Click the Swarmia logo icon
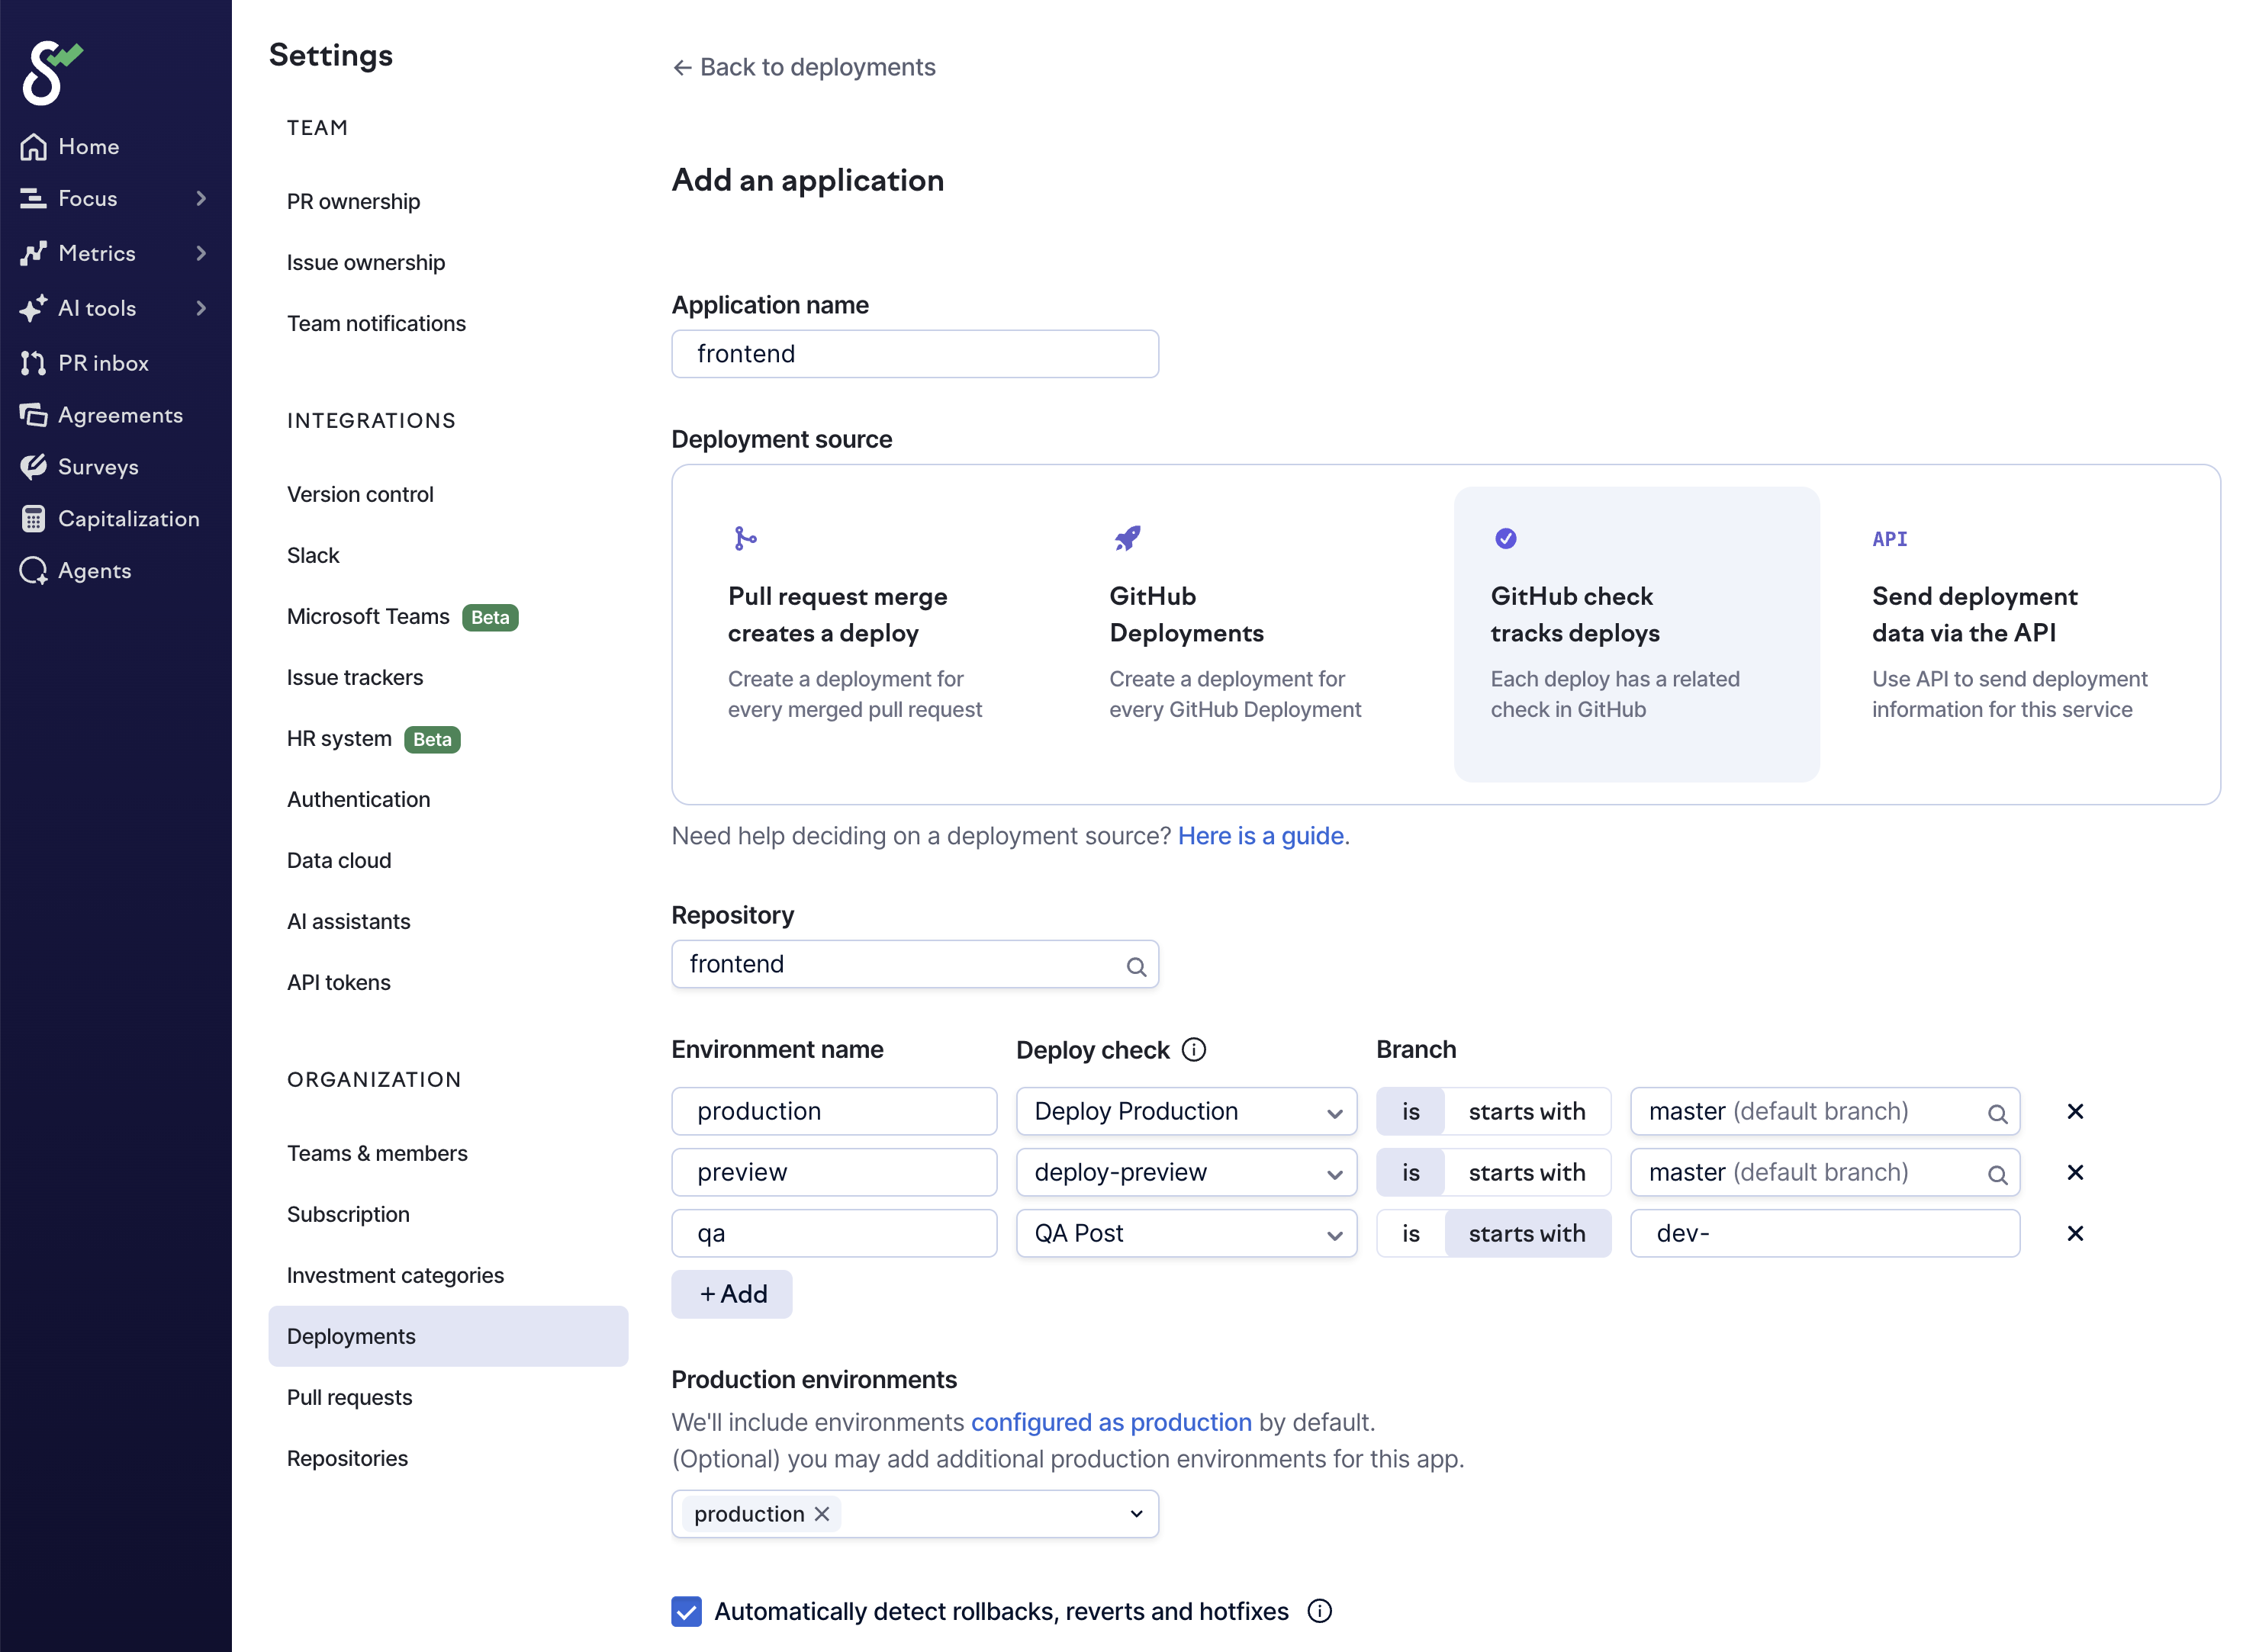The image size is (2243, 1652). coord(50,71)
